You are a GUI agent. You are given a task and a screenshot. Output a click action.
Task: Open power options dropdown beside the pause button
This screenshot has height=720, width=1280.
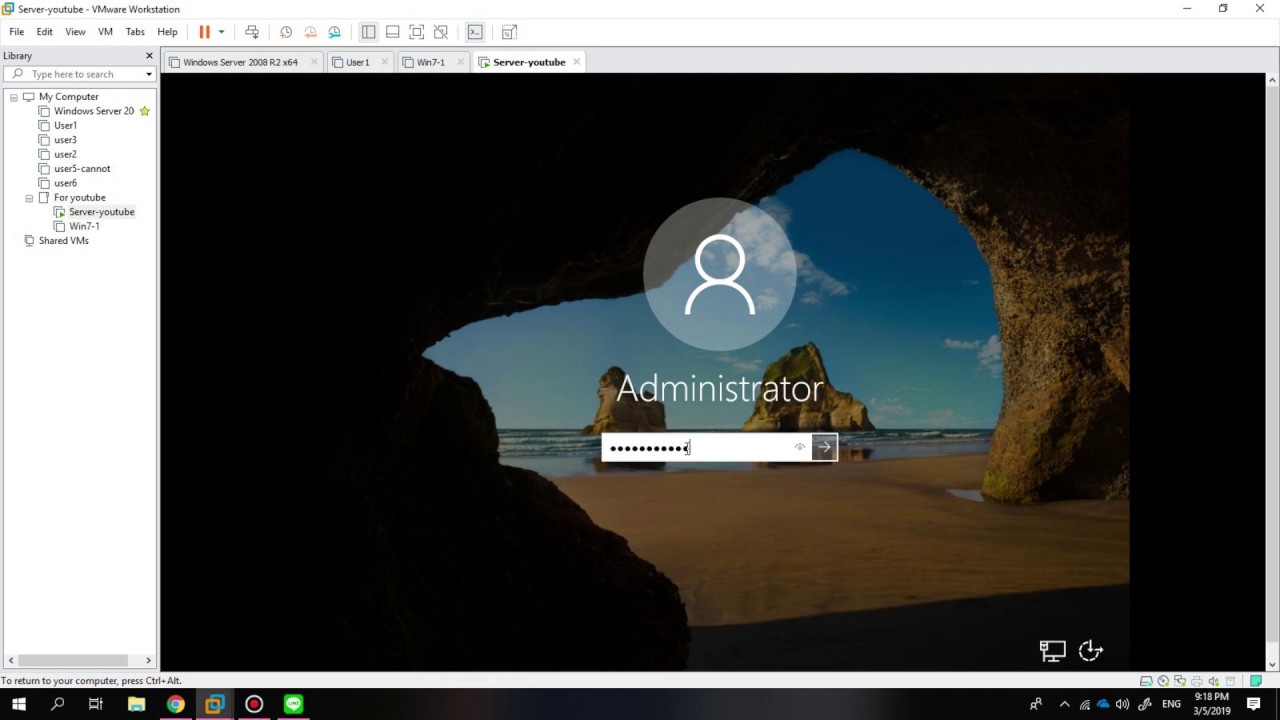click(x=221, y=32)
